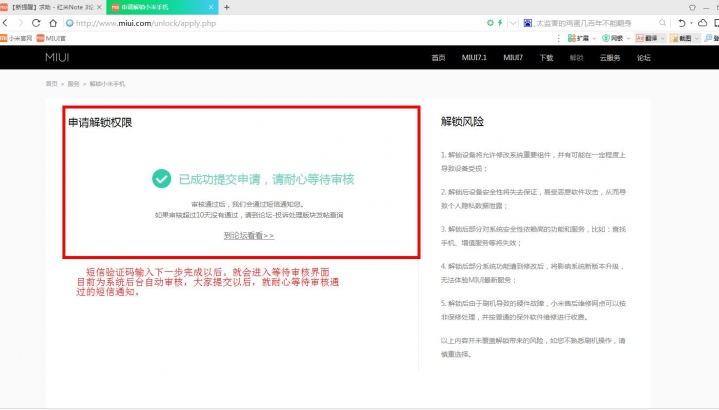The height and width of the screenshot is (410, 719).
Task: Open the 解锁 nav menu item
Action: click(576, 57)
